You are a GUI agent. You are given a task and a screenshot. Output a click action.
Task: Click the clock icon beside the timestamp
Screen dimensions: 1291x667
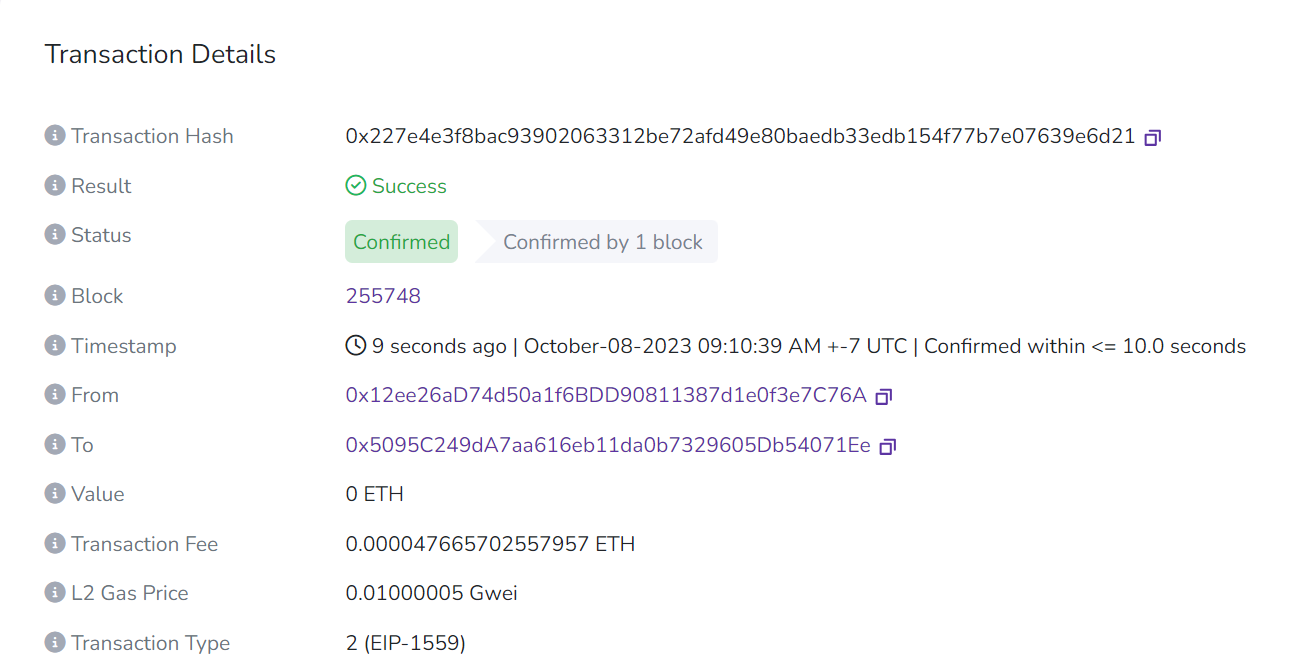355,345
